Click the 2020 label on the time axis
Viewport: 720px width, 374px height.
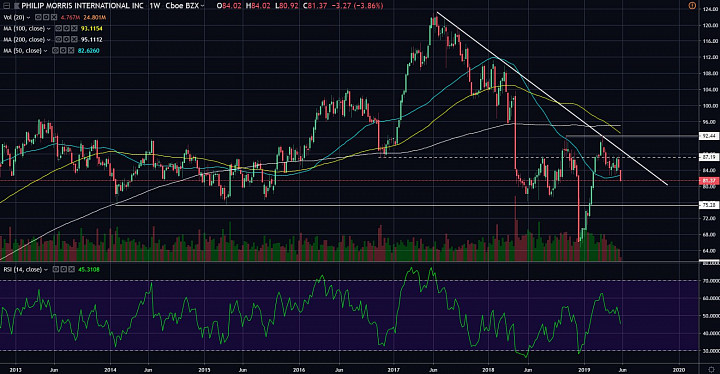679,369
